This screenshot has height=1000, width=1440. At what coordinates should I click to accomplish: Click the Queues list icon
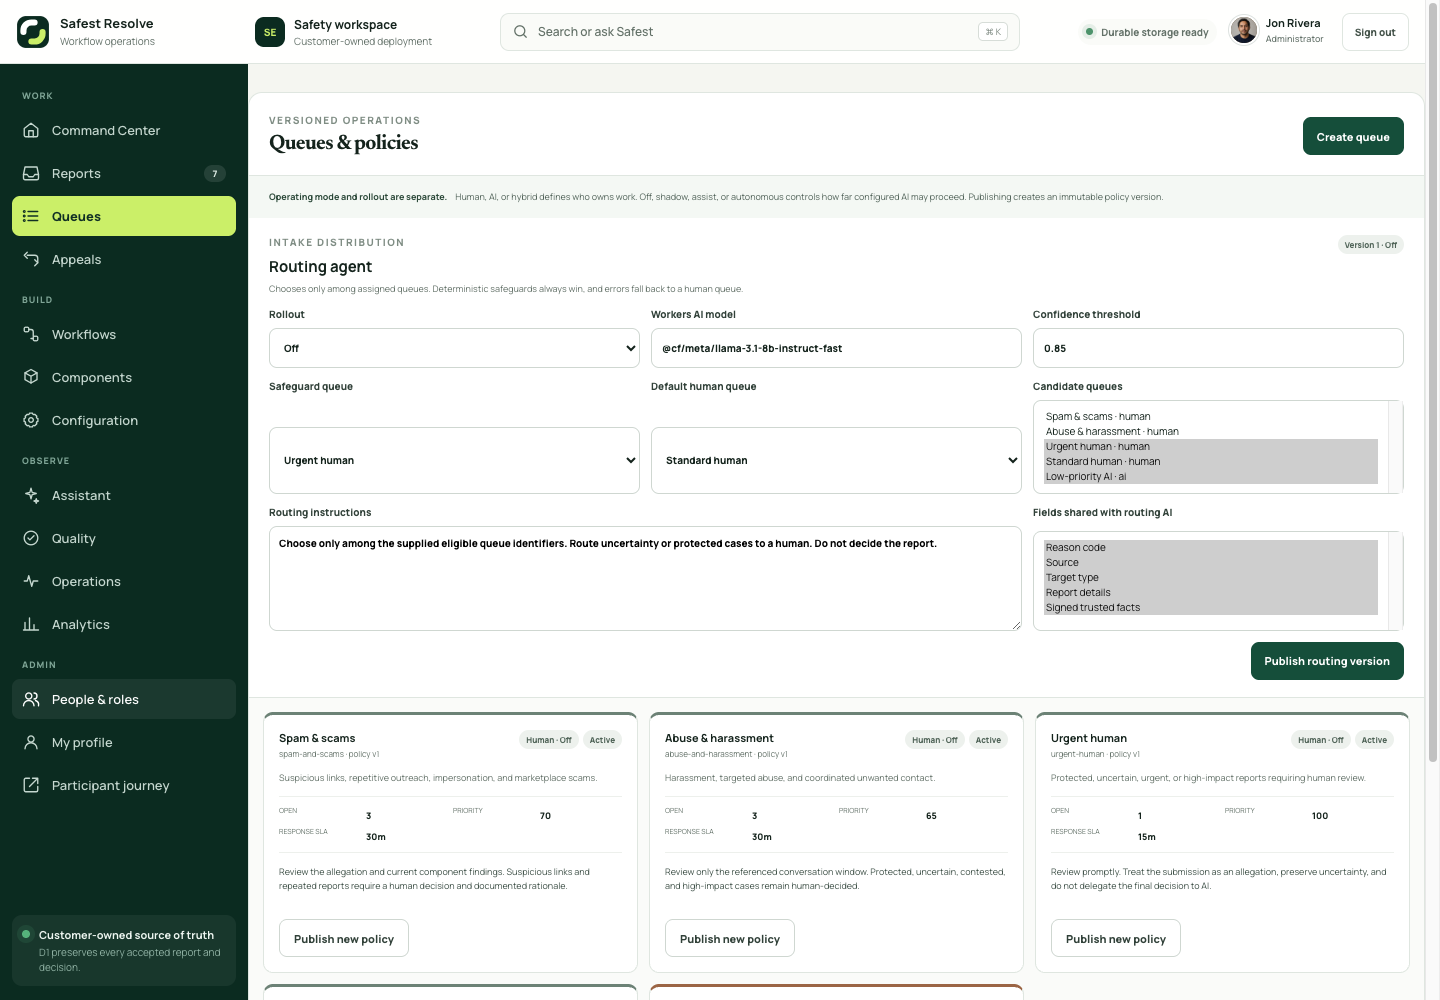(31, 216)
